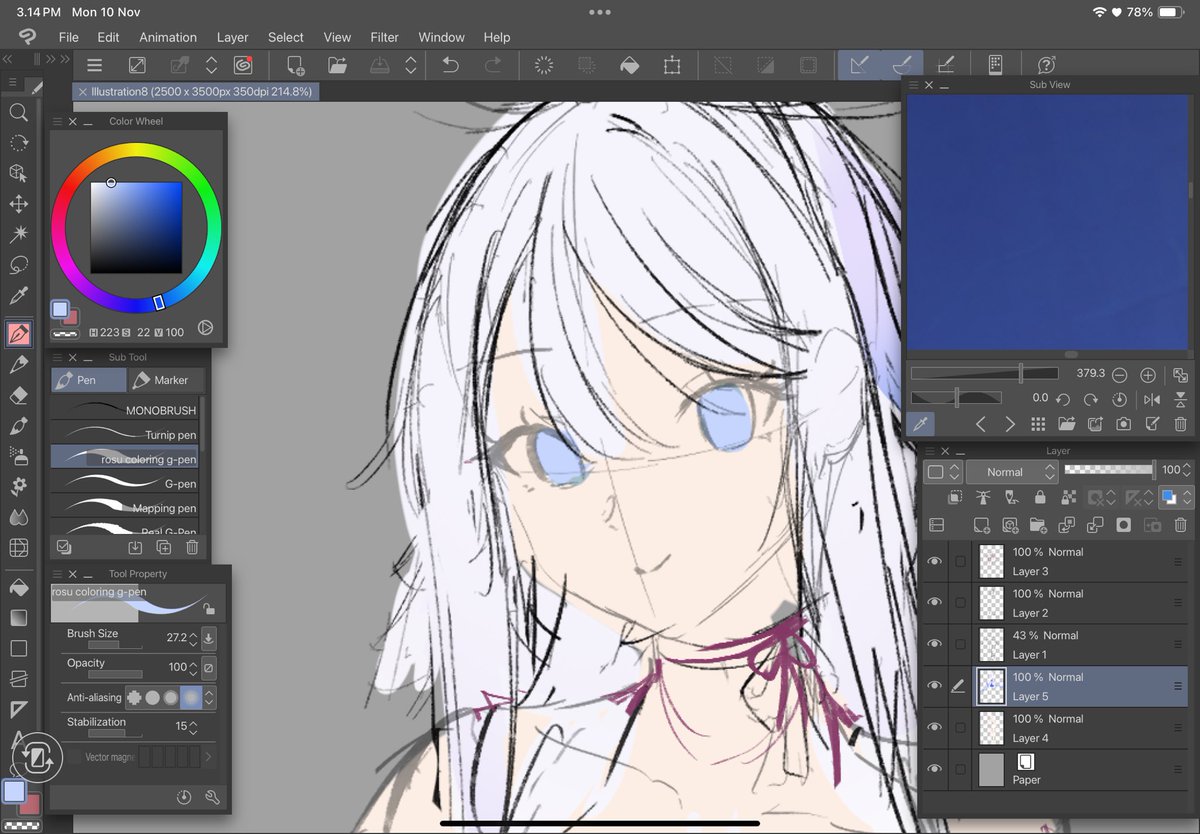Hide Layer 3 with eye icon
The width and height of the screenshot is (1200, 834).
(x=934, y=562)
